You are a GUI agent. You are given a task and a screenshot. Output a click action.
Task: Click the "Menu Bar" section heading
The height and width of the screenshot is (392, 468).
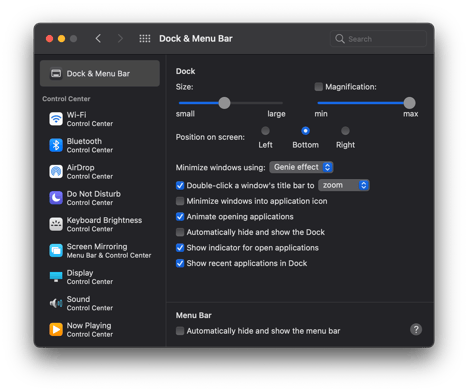click(x=194, y=315)
